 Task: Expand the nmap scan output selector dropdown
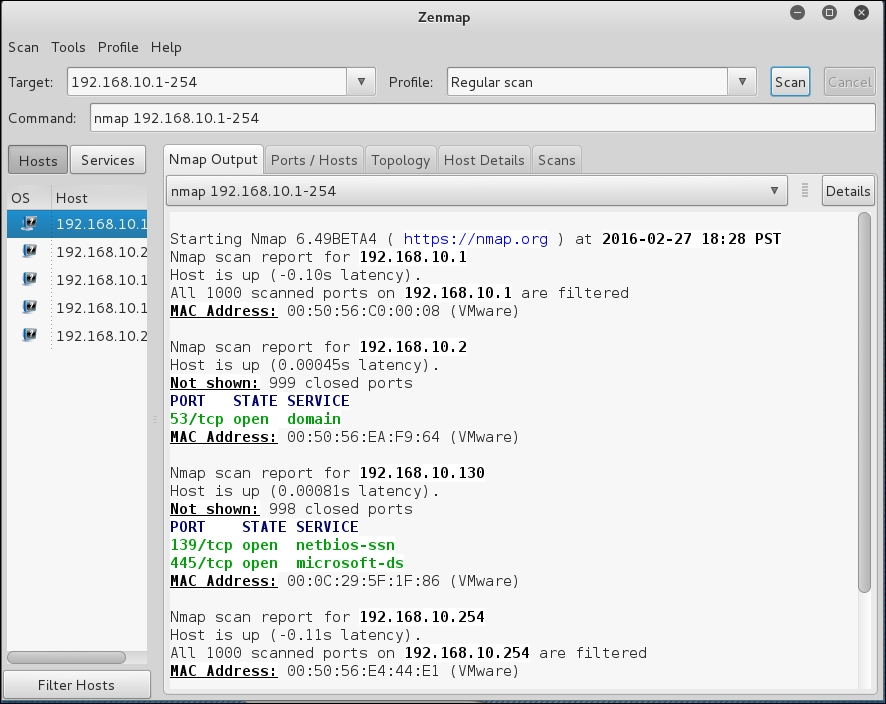tap(774, 190)
